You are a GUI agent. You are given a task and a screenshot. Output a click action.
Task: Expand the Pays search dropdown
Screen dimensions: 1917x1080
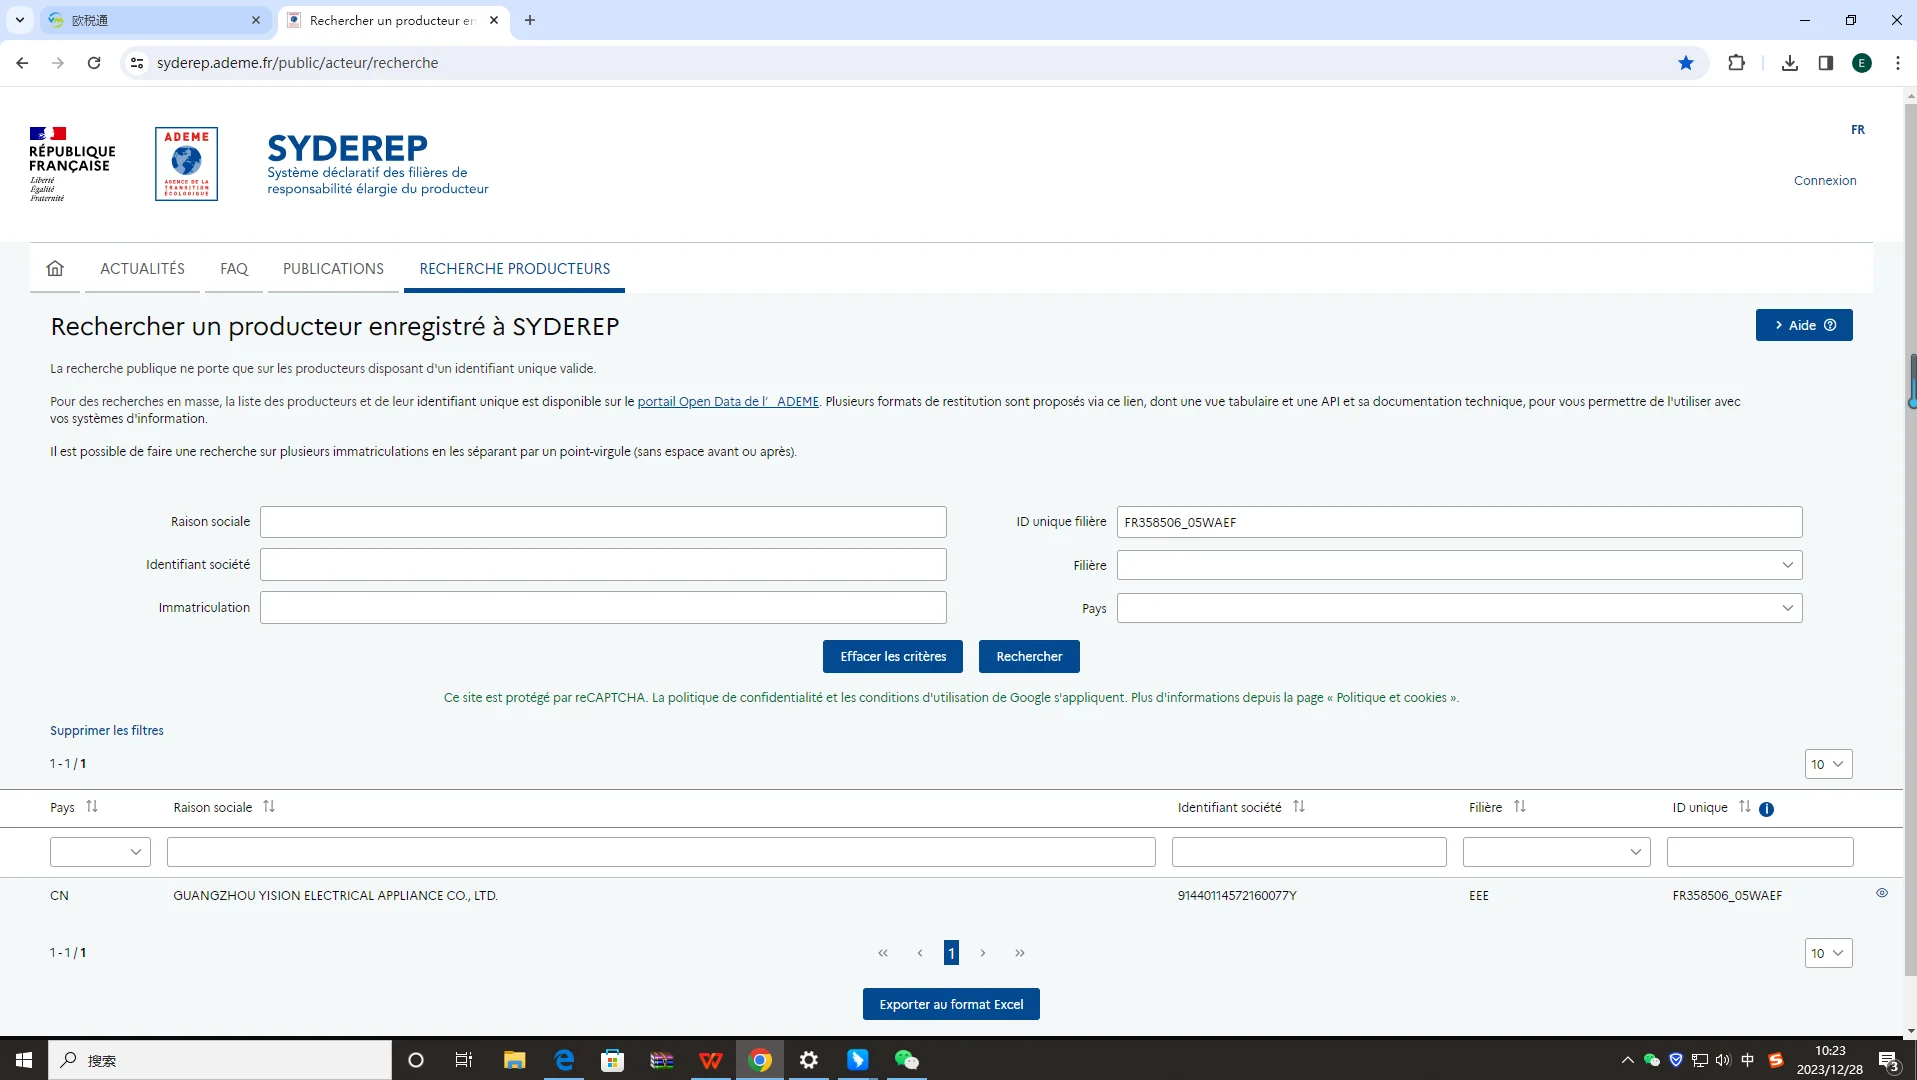(1458, 608)
